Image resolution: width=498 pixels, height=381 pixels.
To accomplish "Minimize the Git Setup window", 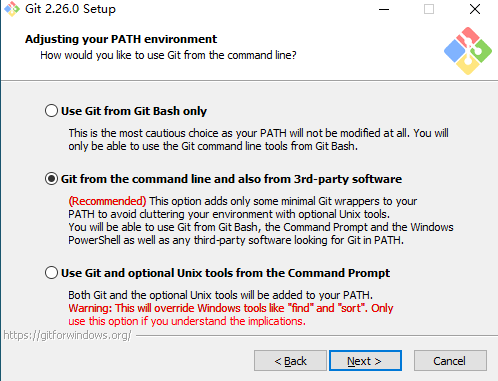I will click(384, 9).
